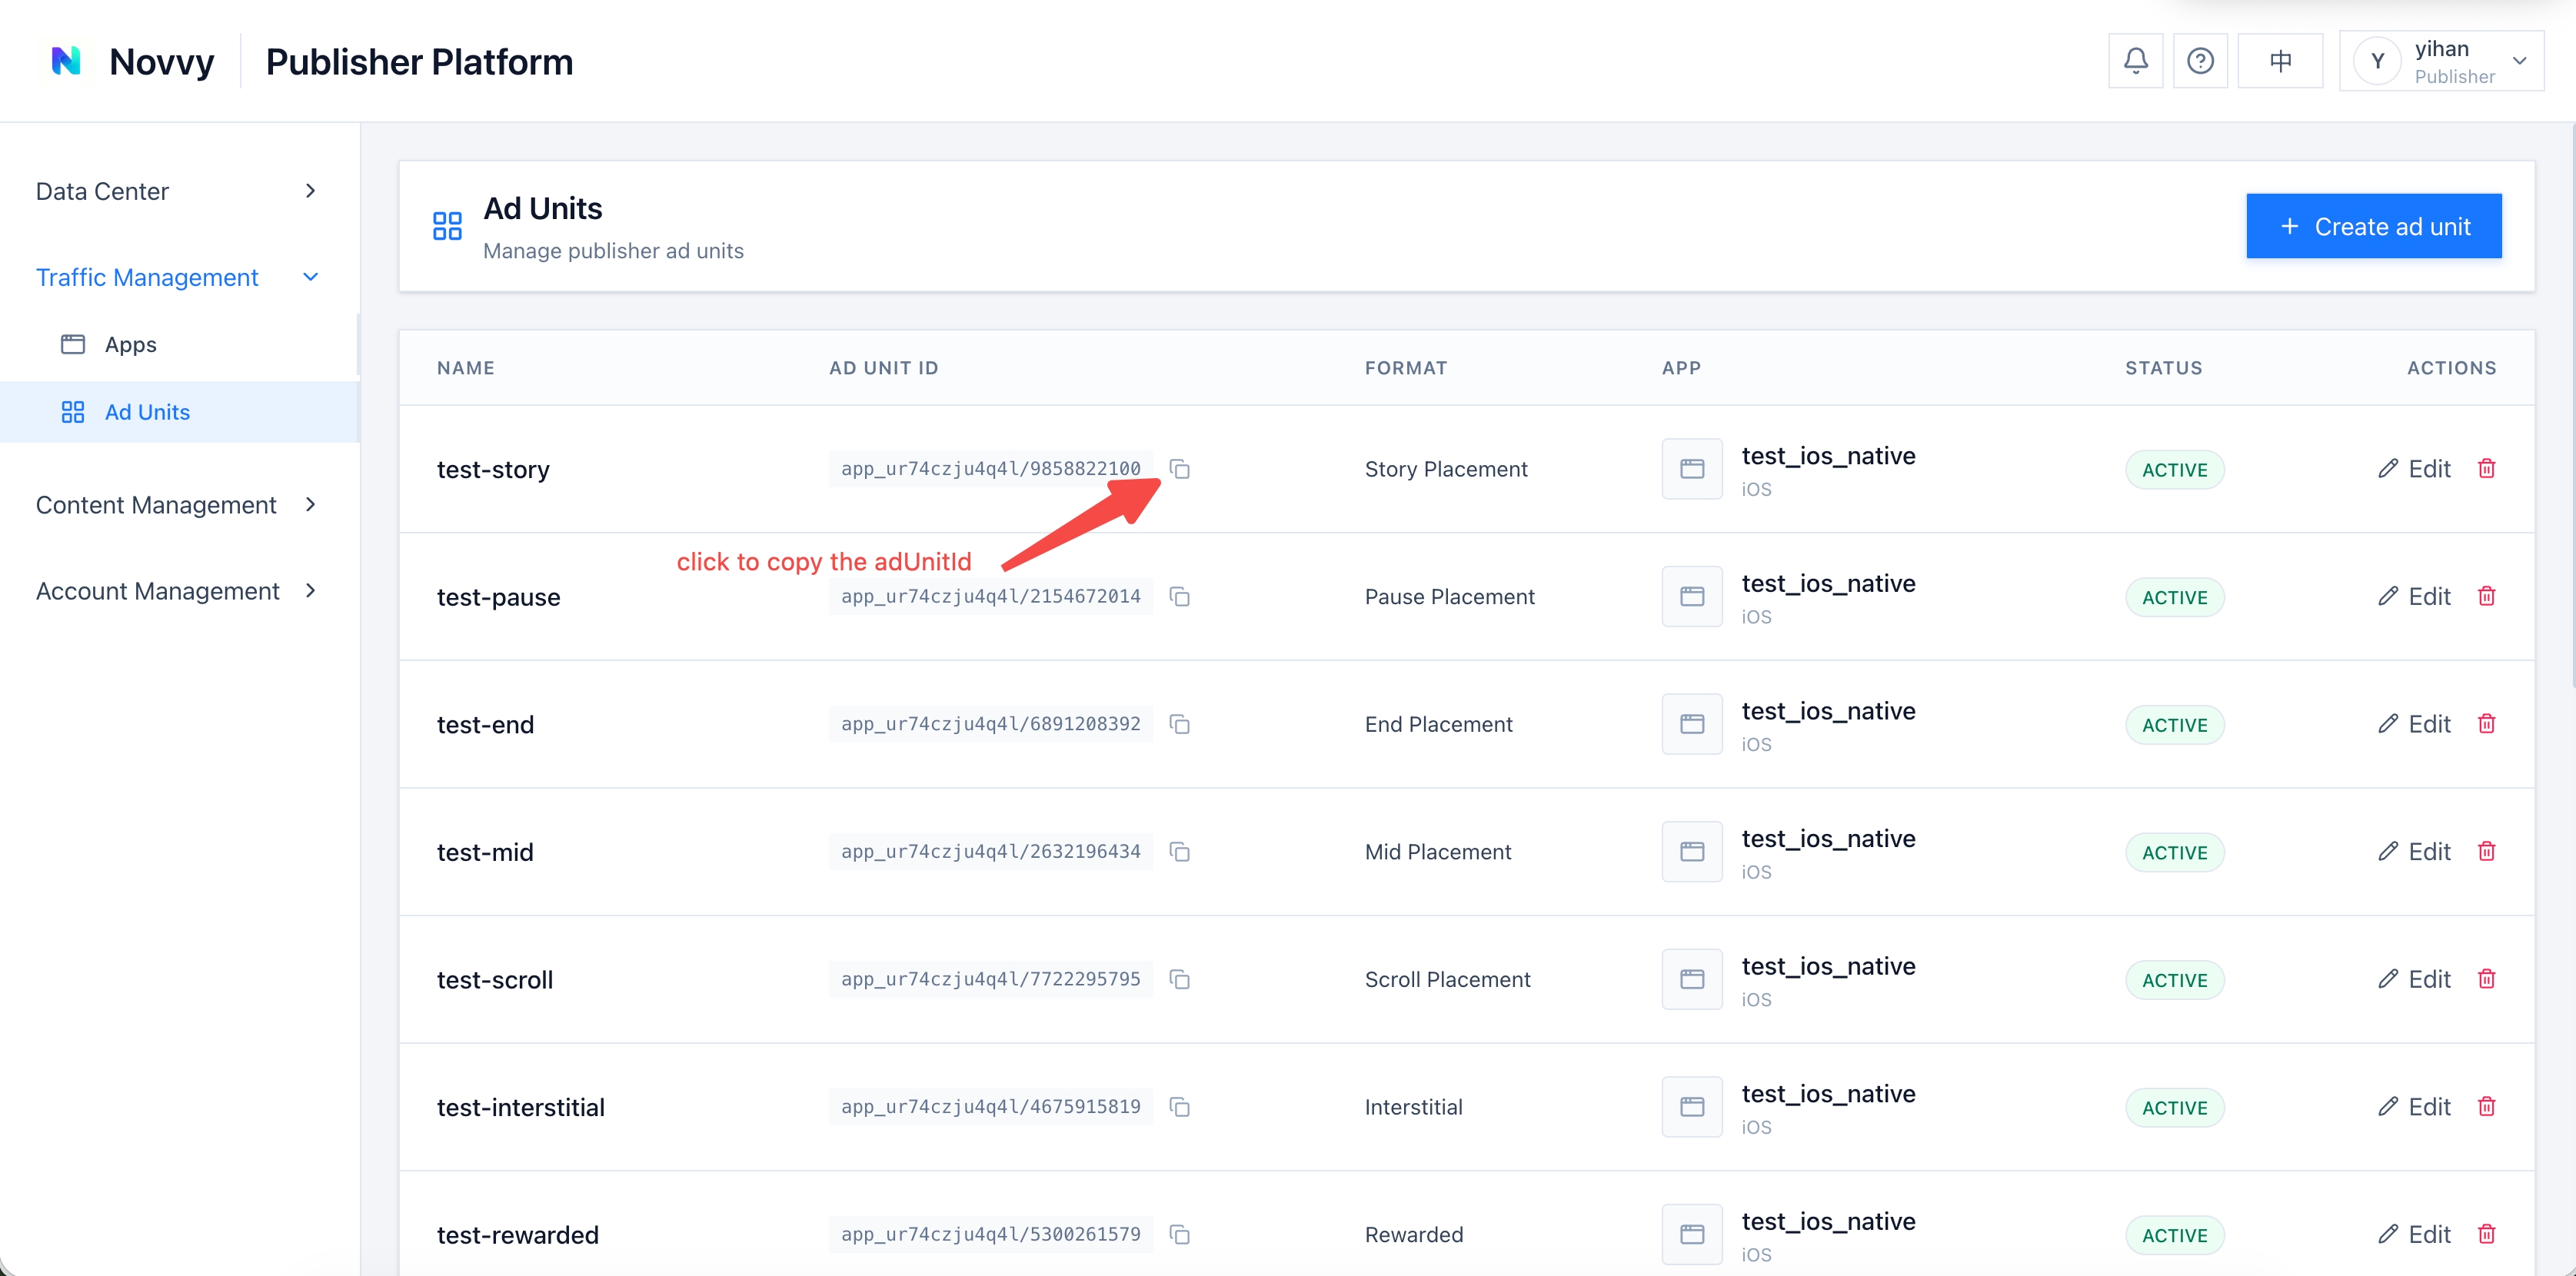Click the test-interstitial name
This screenshot has height=1276, width=2576.
(521, 1107)
